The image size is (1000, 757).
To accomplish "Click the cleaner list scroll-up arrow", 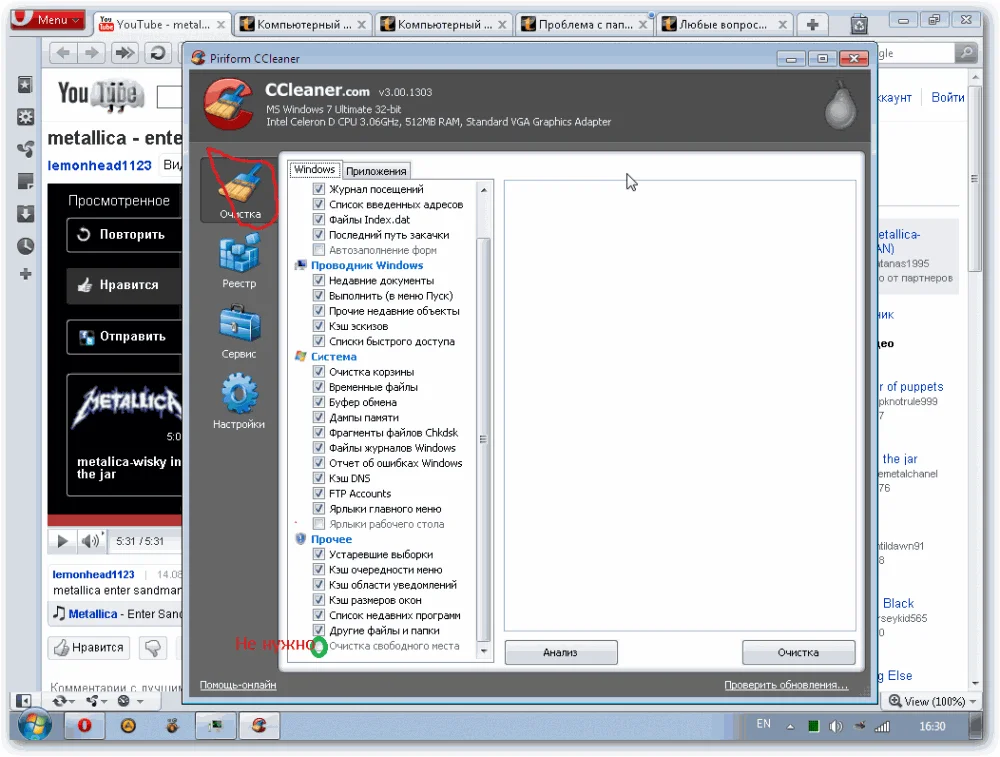I will point(483,189).
